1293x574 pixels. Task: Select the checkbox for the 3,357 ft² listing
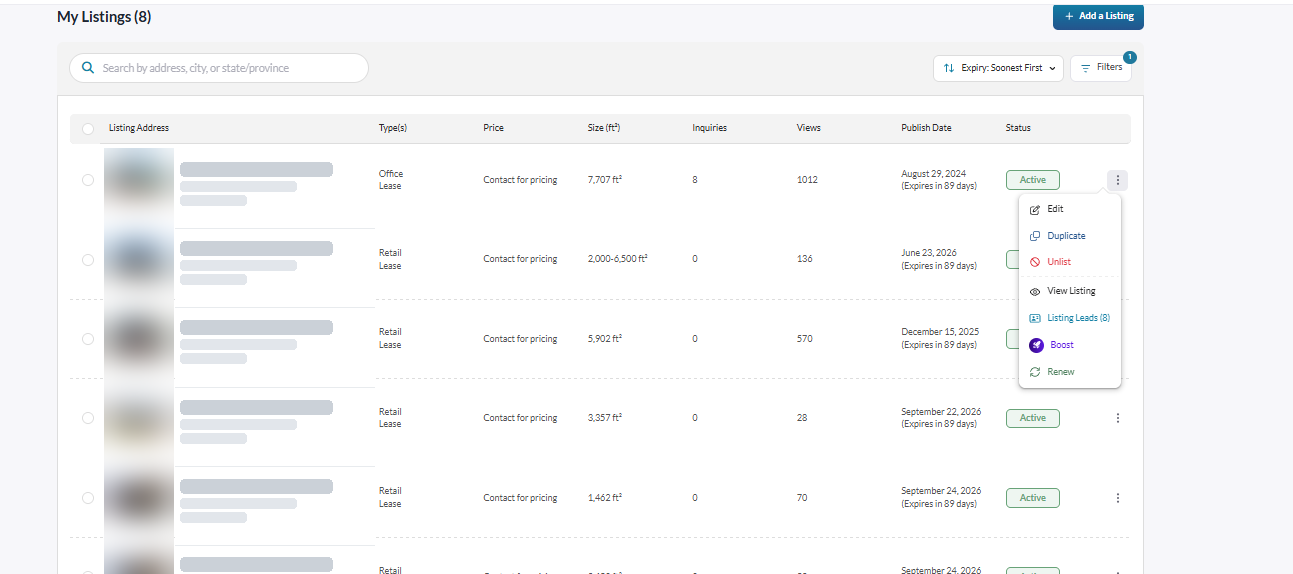pyautogui.click(x=88, y=418)
